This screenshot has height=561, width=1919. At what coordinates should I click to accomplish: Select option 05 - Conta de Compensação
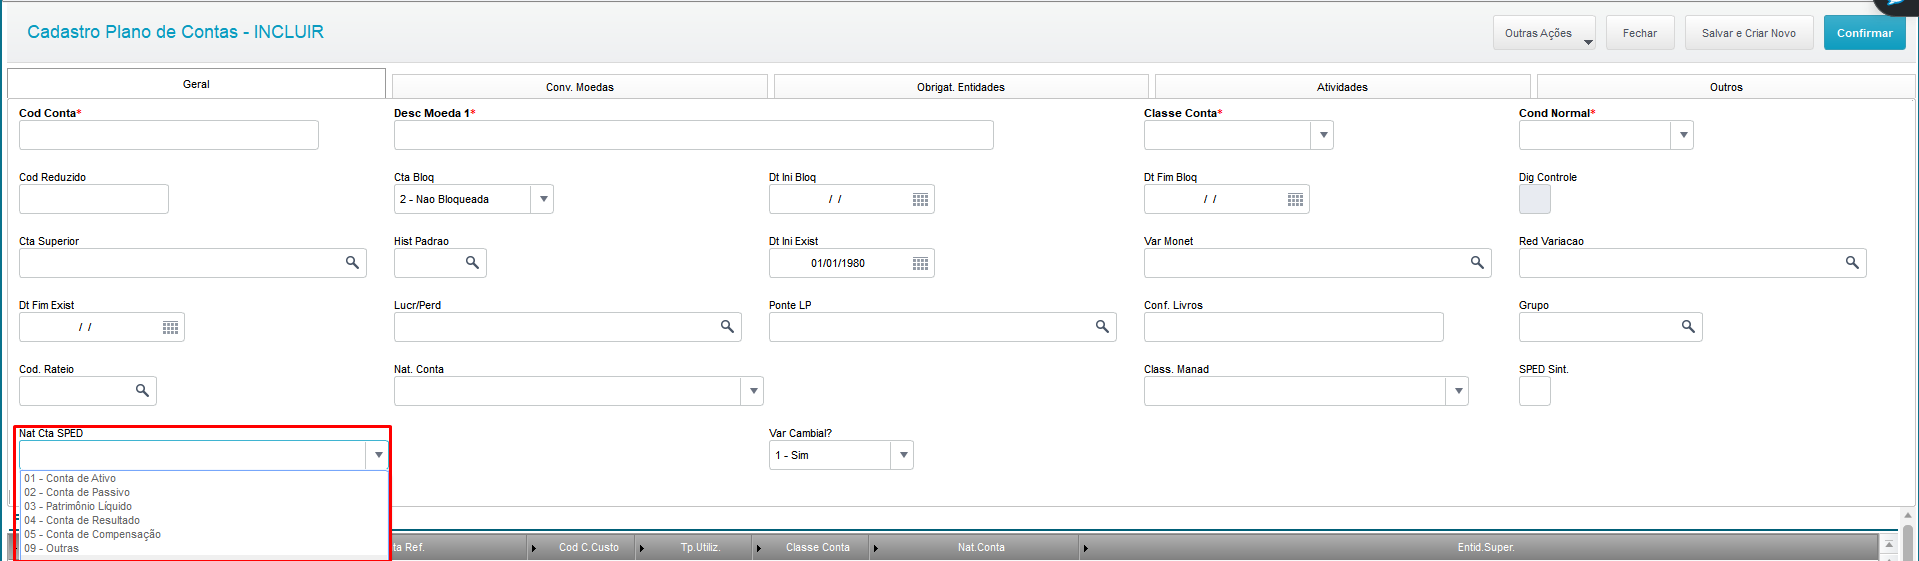point(204,534)
